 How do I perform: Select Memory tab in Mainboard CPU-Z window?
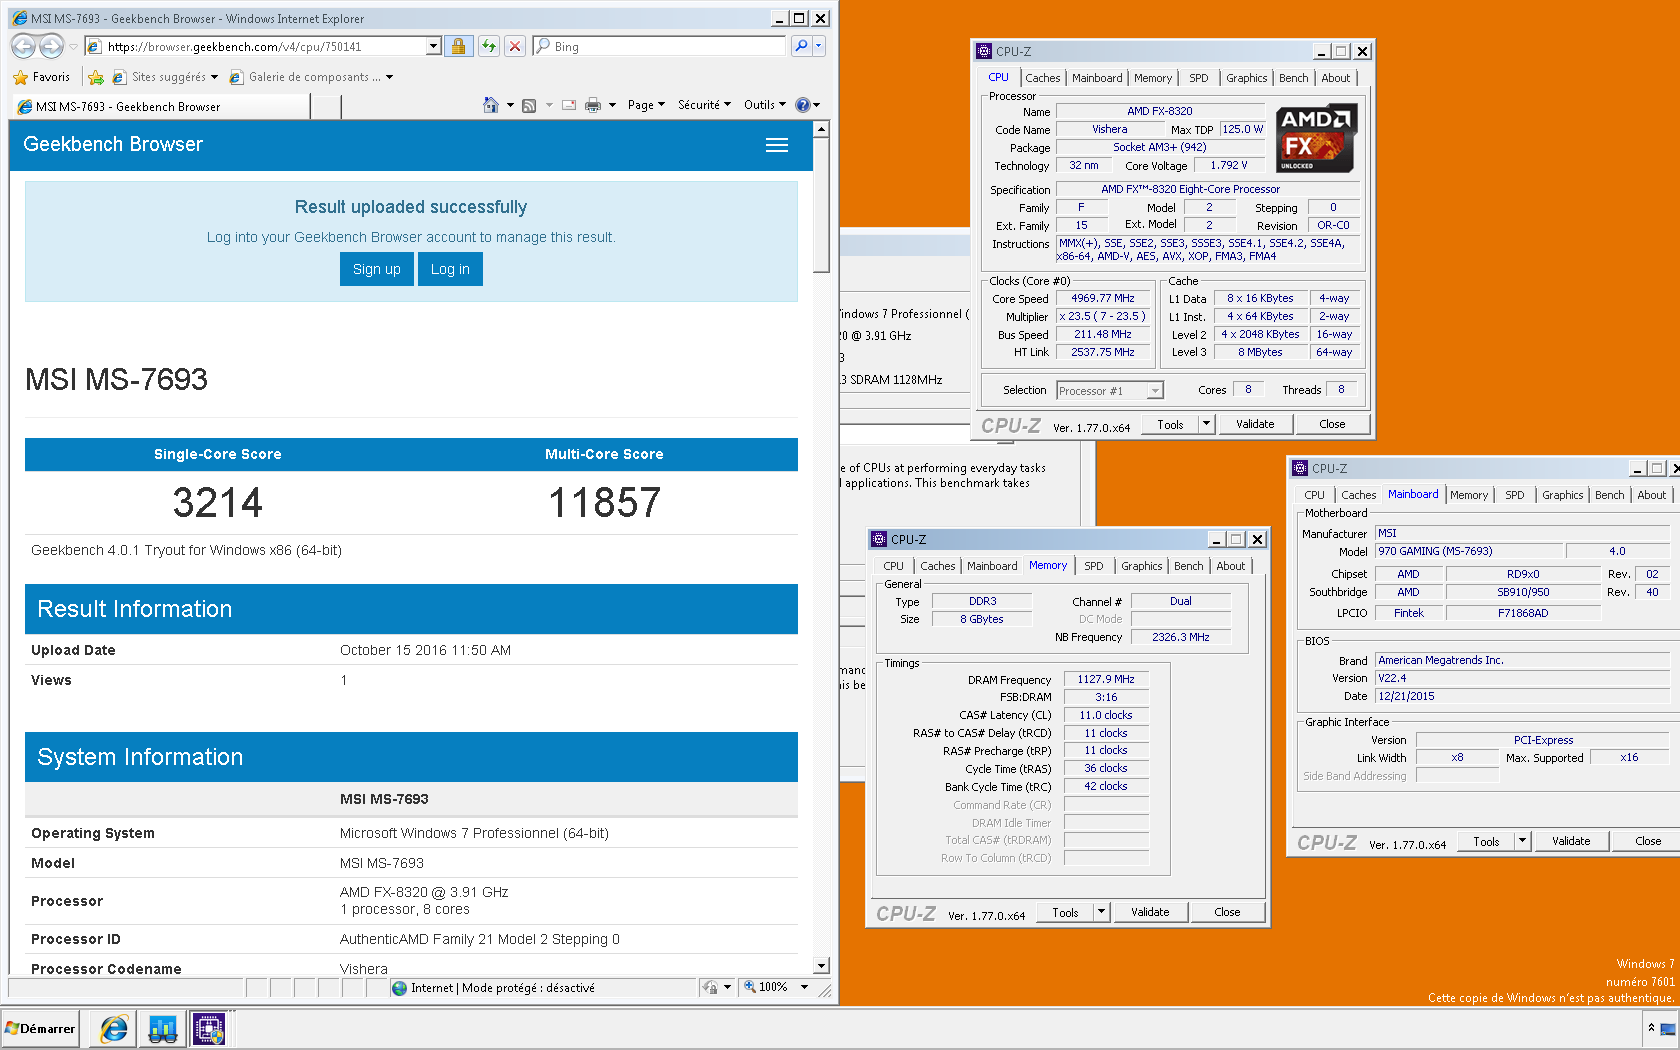pyautogui.click(x=1469, y=495)
